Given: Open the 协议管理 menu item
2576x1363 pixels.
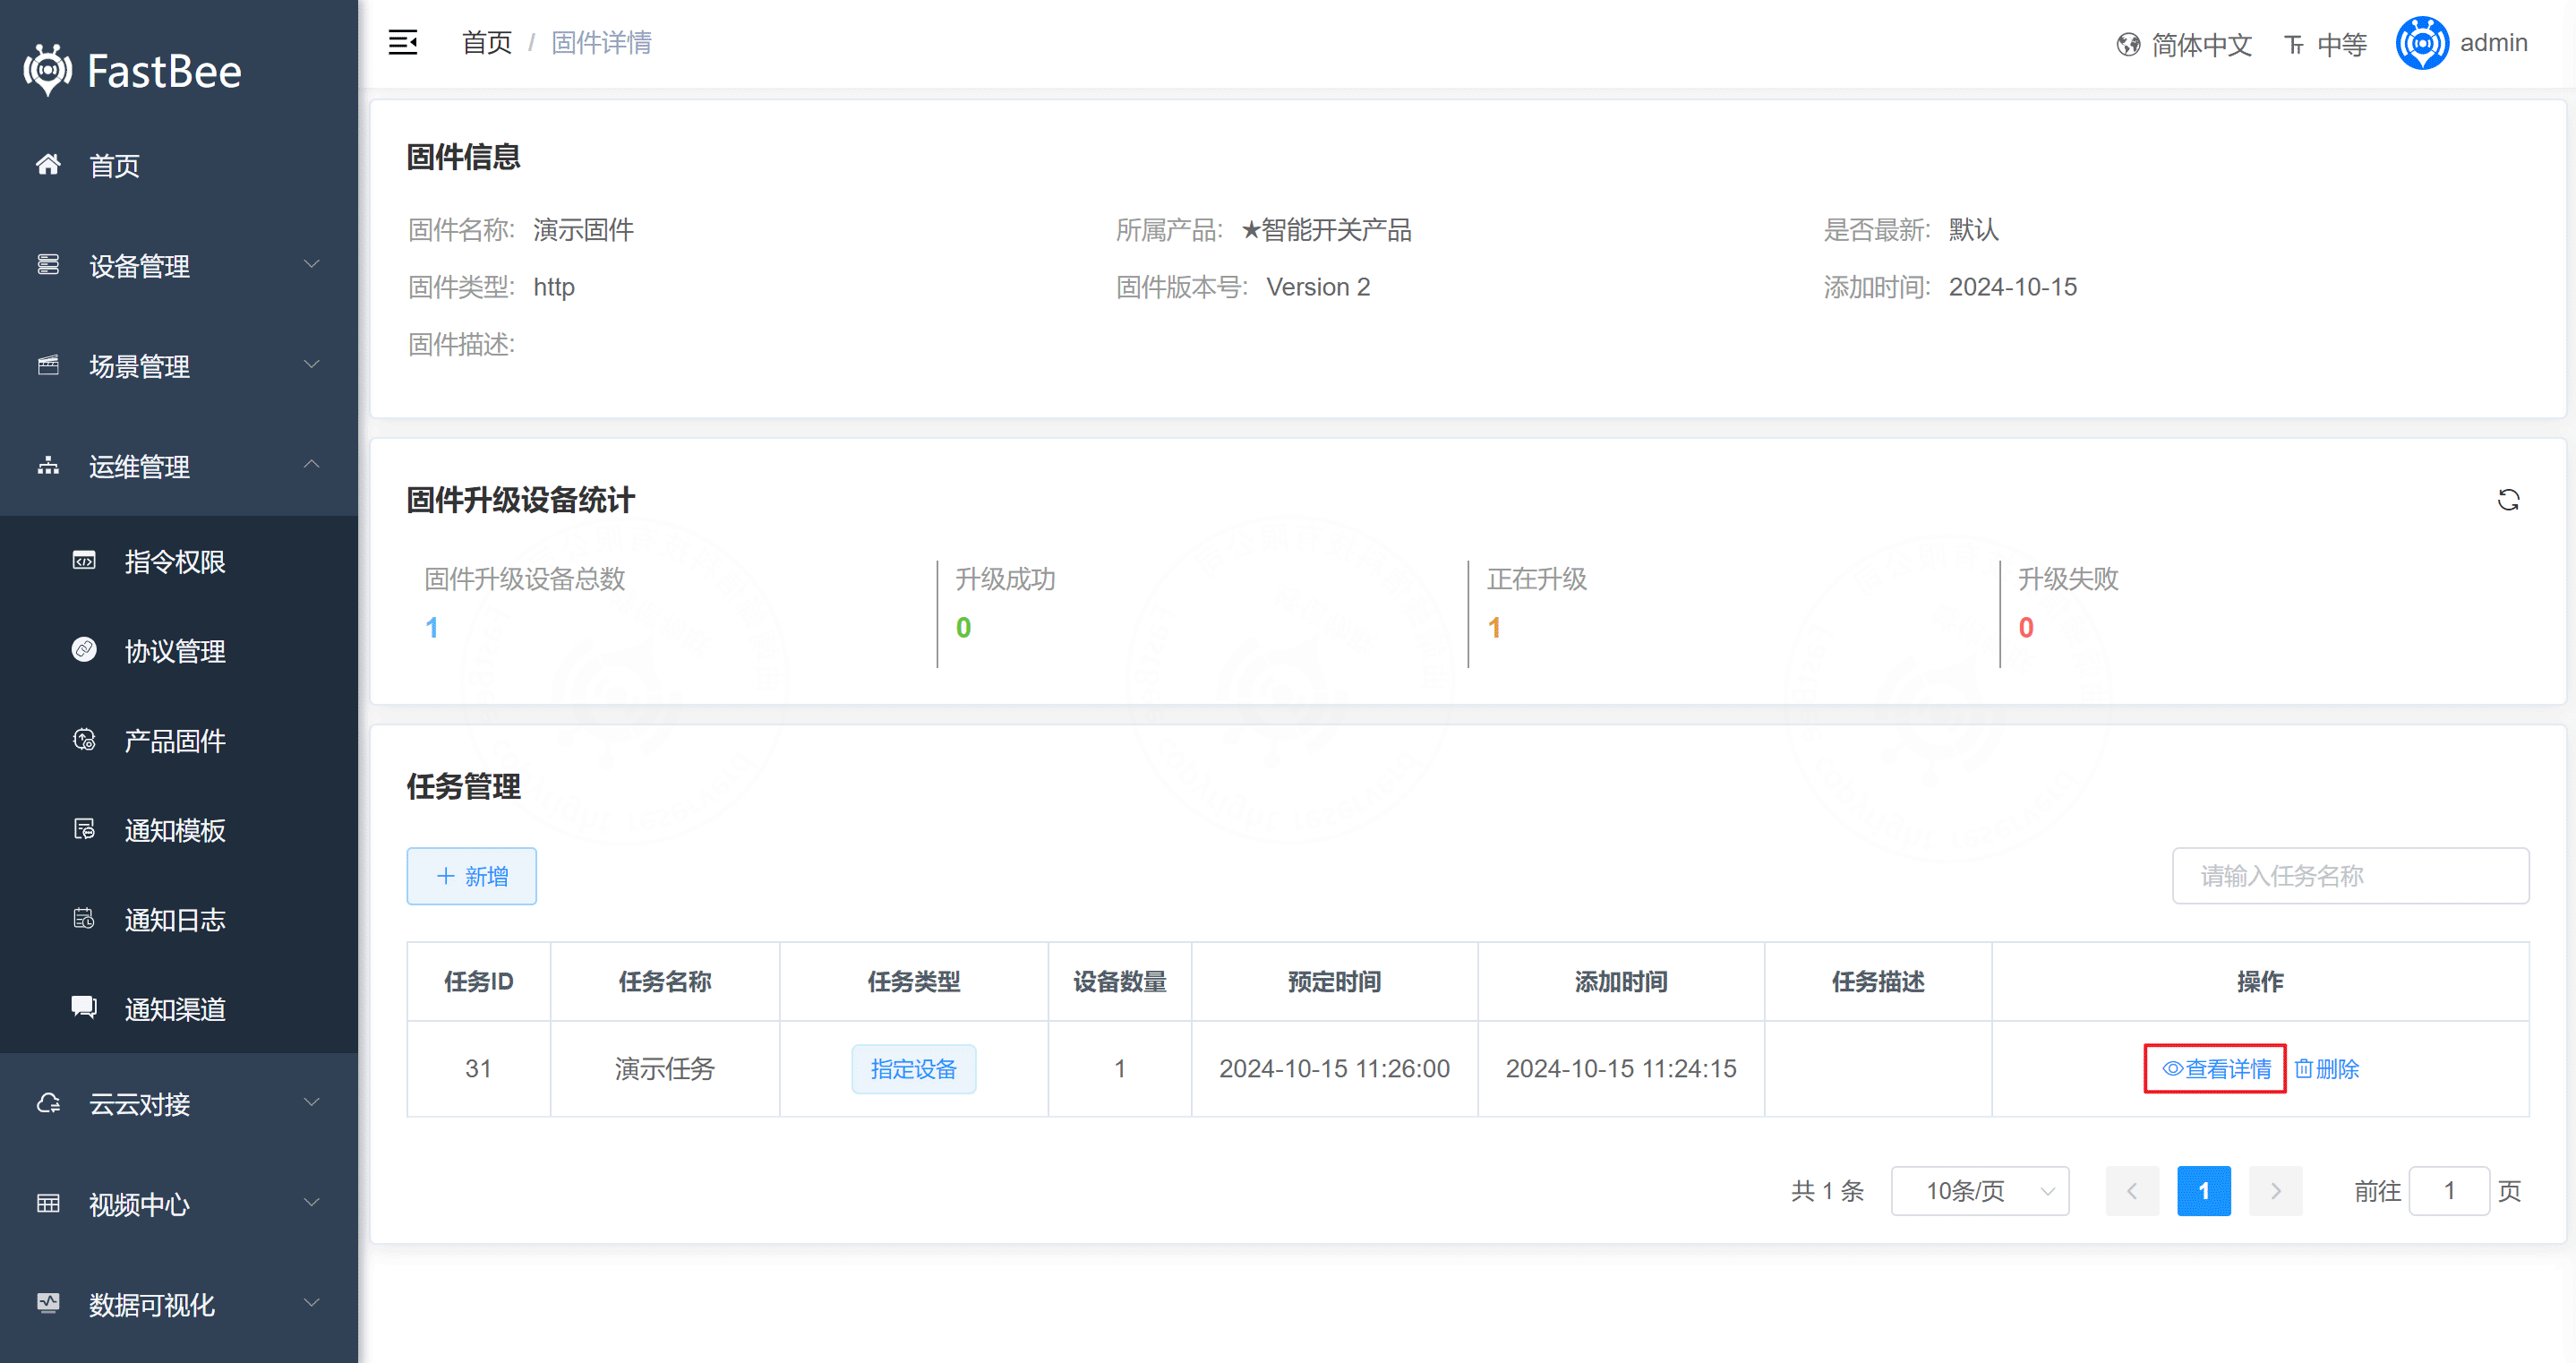Looking at the screenshot, I should 179,651.
